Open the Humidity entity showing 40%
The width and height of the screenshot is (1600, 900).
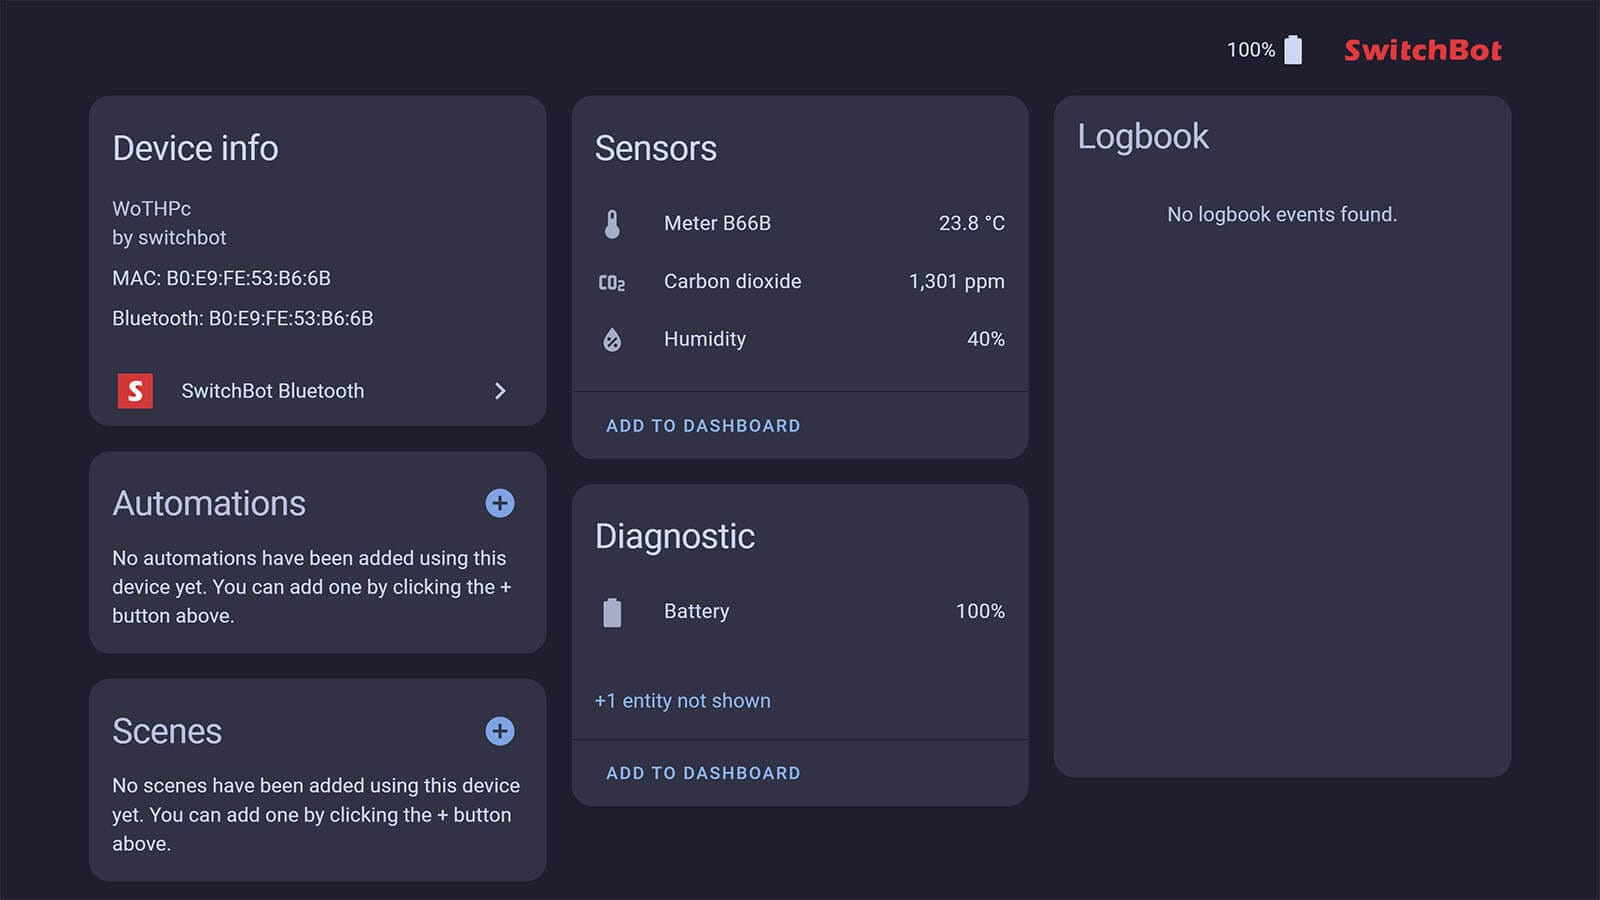704,339
